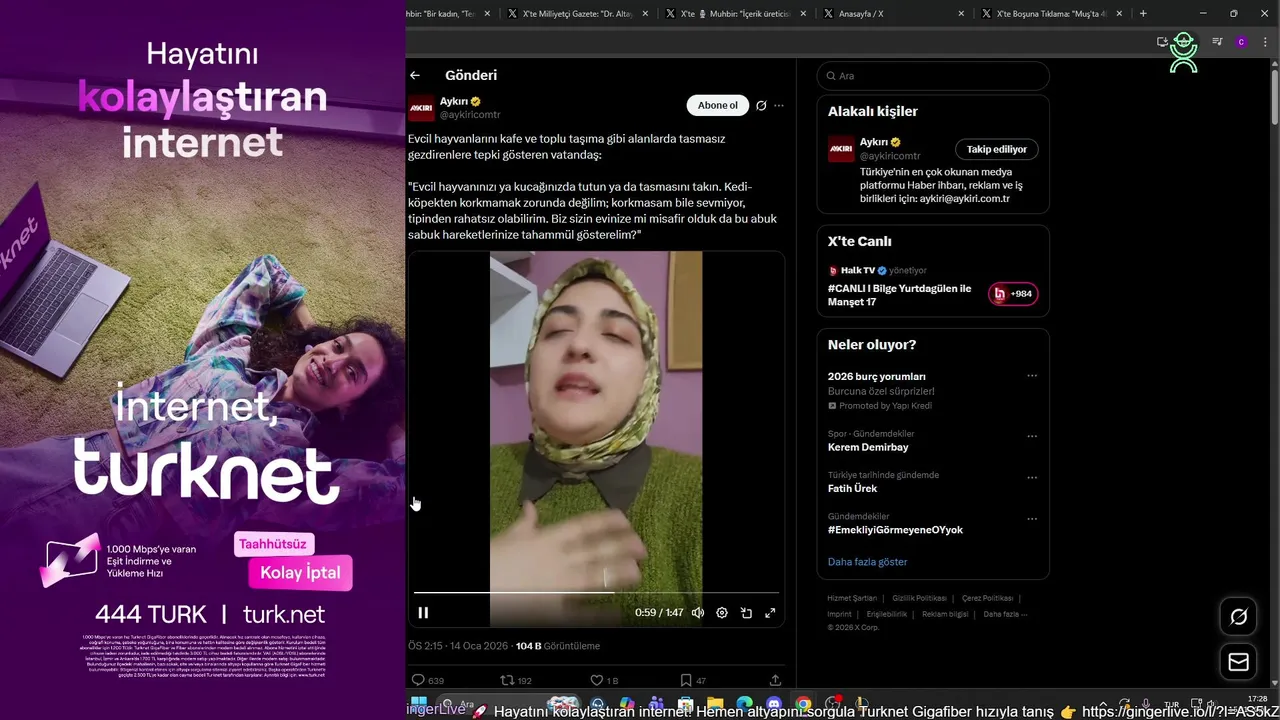Expand the Daha fazla footer menu
This screenshot has height=720, width=1280.
coord(1005,614)
